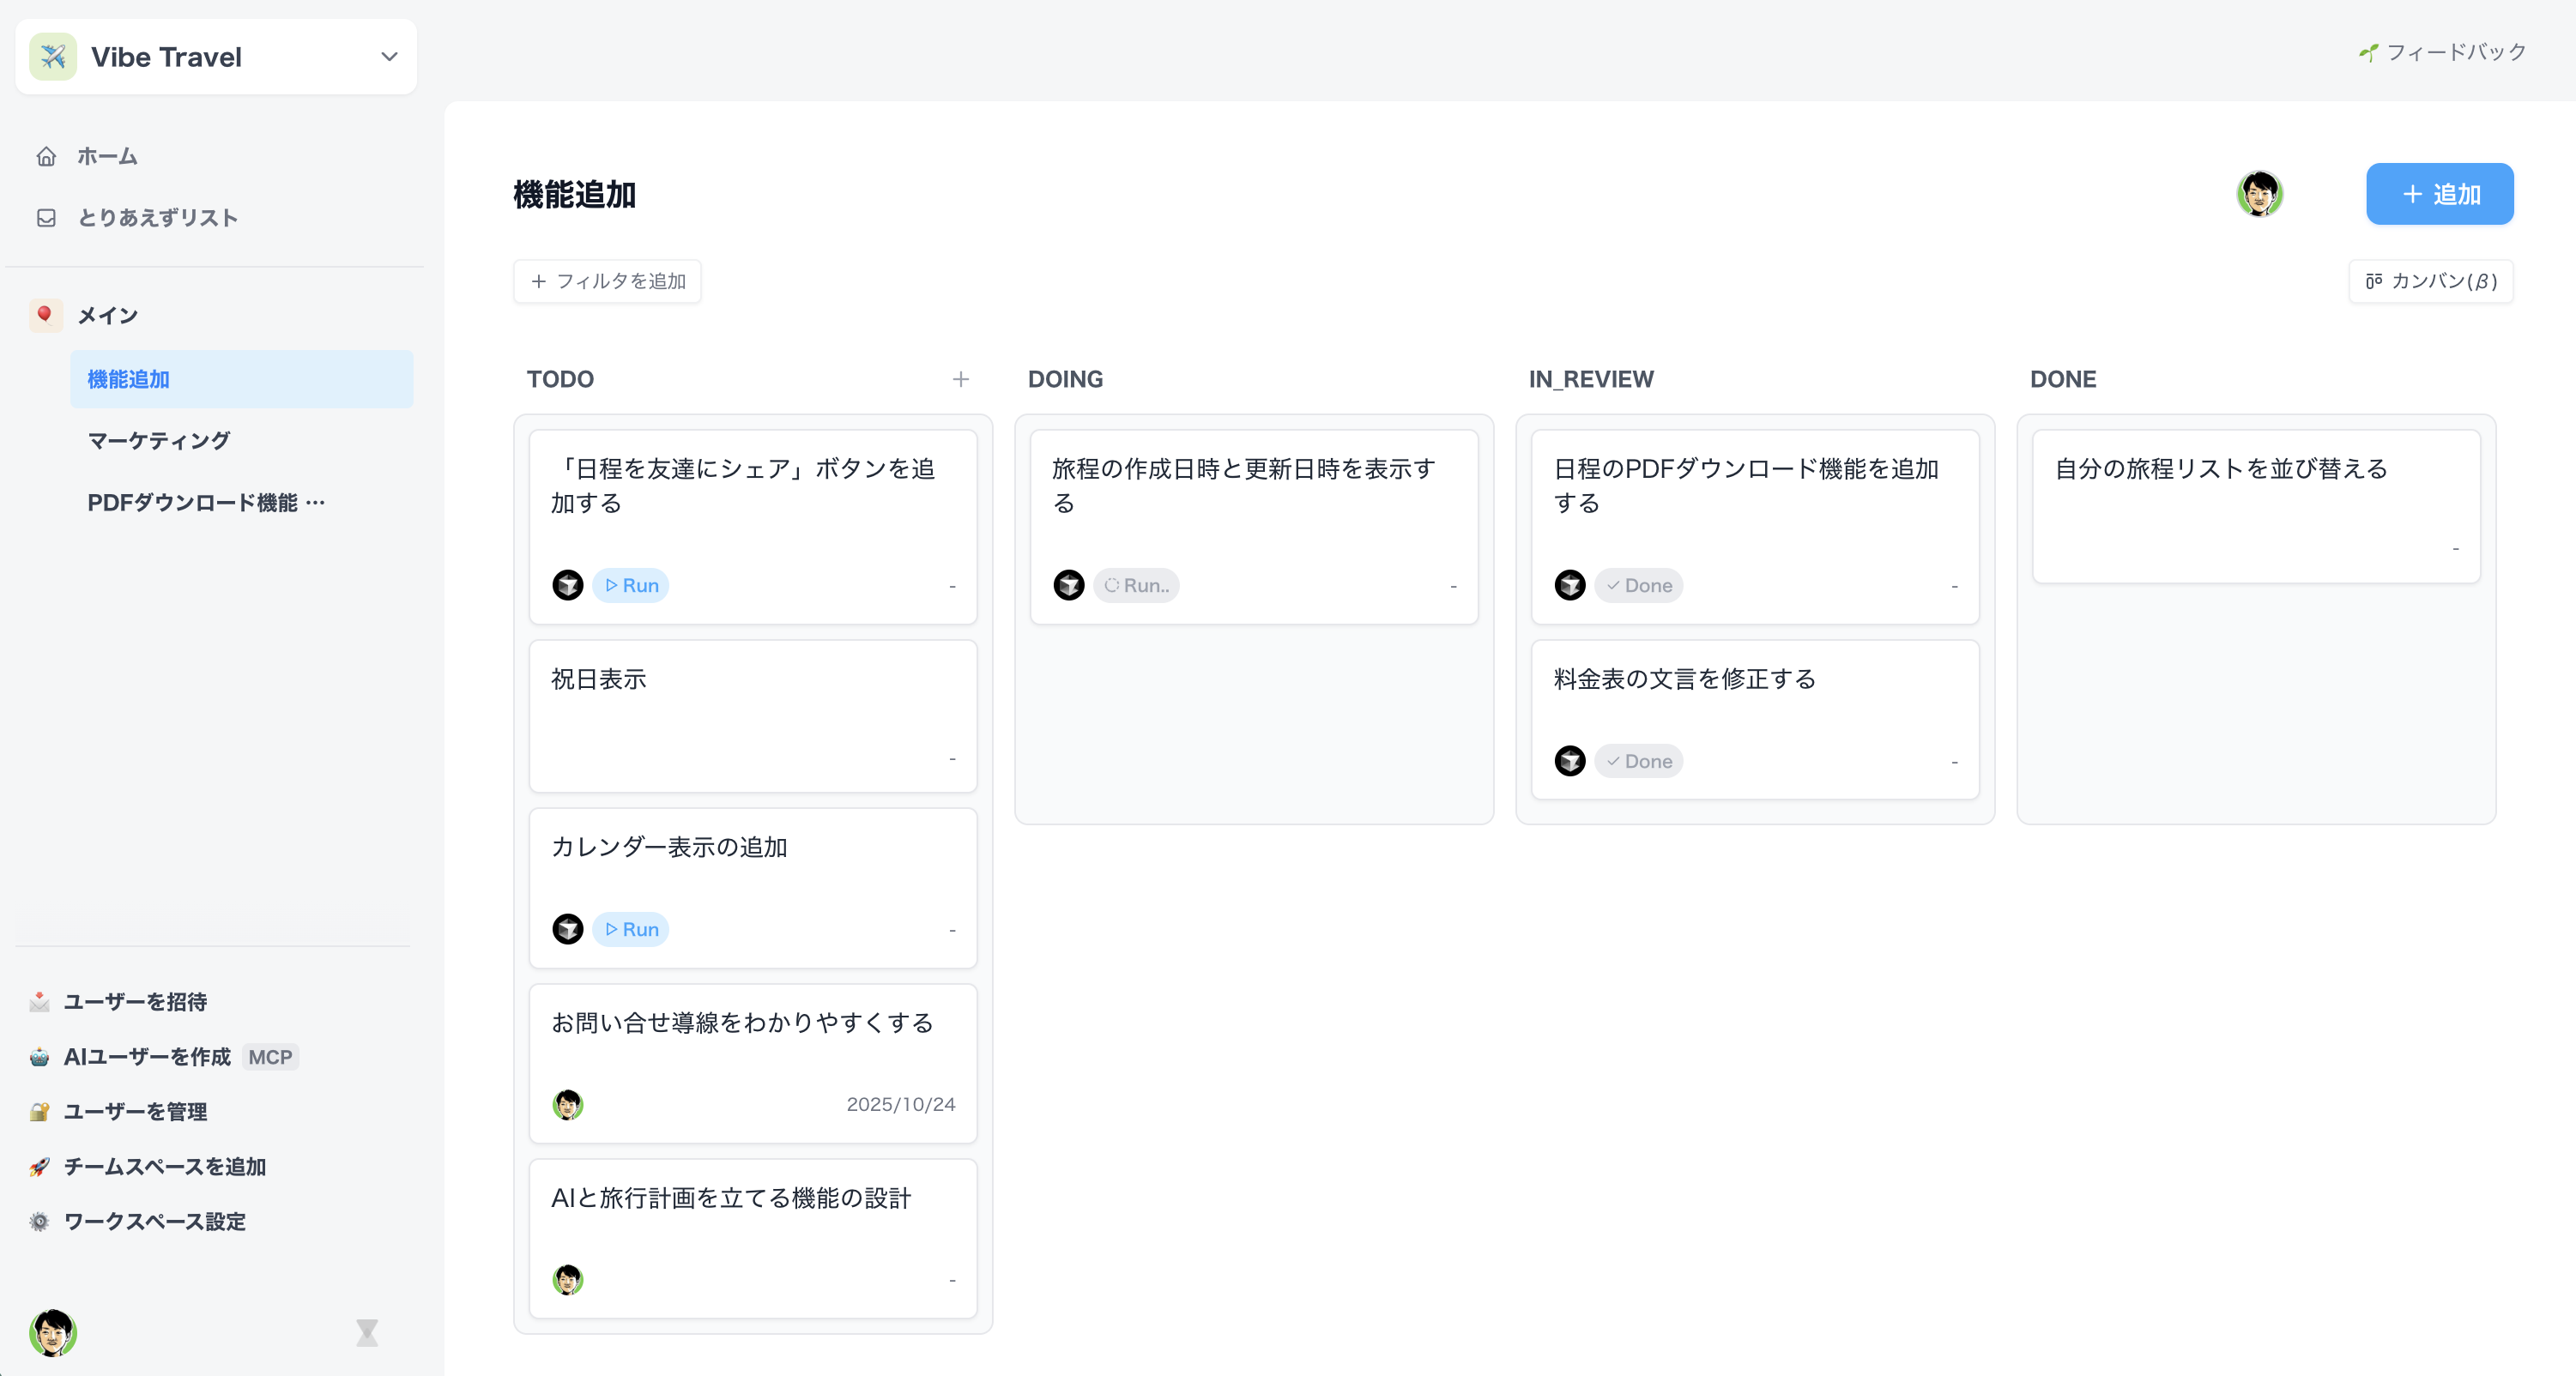
Task: Click the home icon next to ホーム
Action: click(x=47, y=156)
